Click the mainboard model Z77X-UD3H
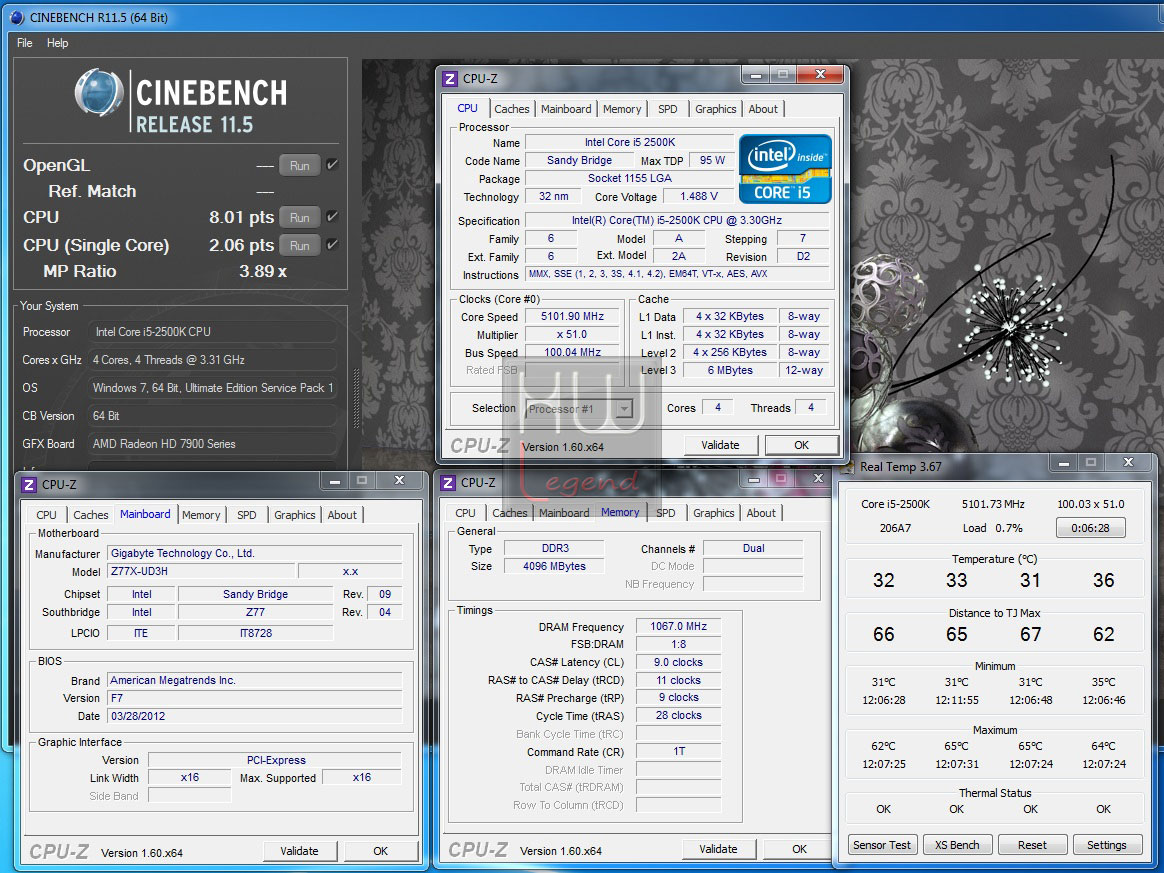The image size is (1164, 873). 200,572
